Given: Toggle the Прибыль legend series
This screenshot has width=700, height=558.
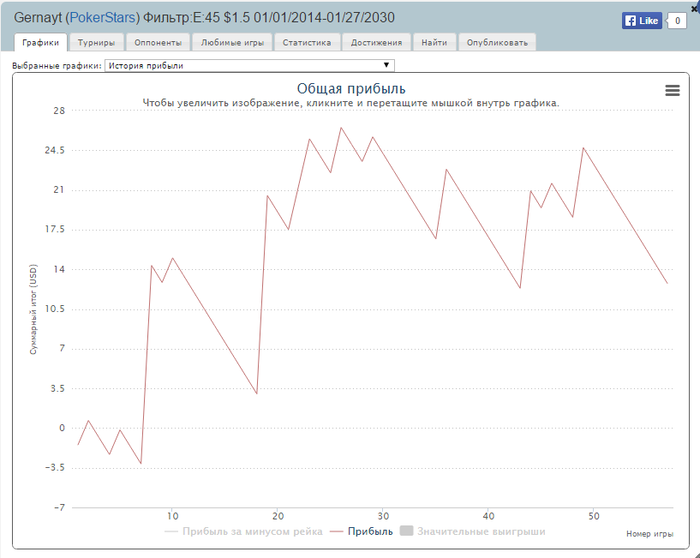Looking at the screenshot, I should 362,531.
